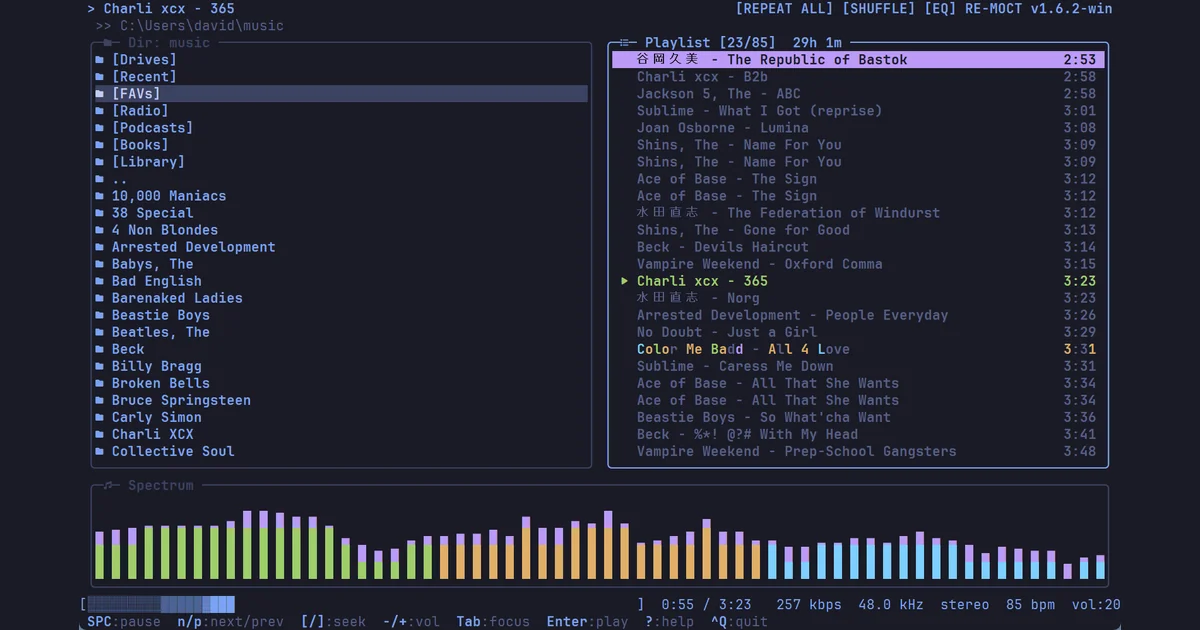The image size is (1200, 630).
Task: Click the folder icon beside Arrested Development
Action: [99, 247]
